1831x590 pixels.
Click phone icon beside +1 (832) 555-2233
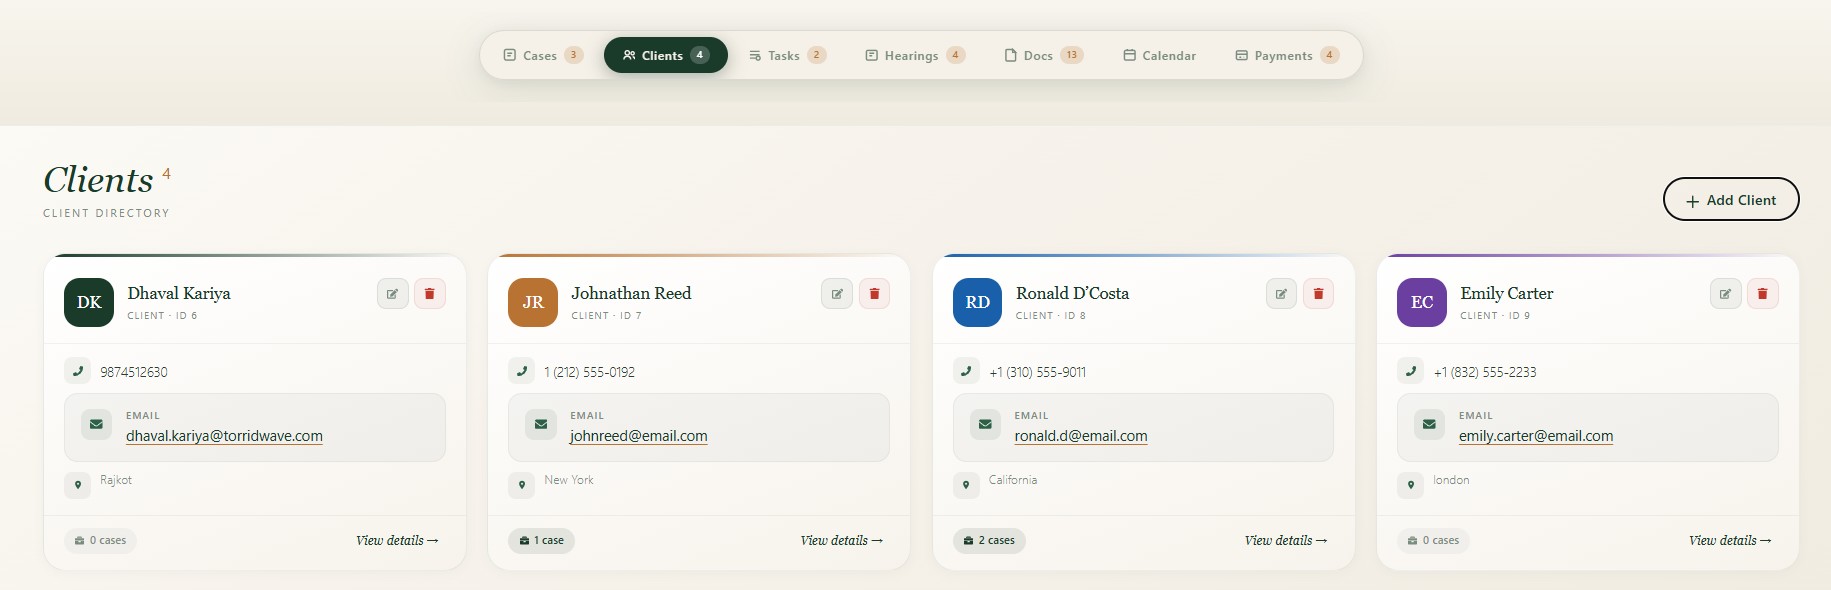[x=1410, y=371]
